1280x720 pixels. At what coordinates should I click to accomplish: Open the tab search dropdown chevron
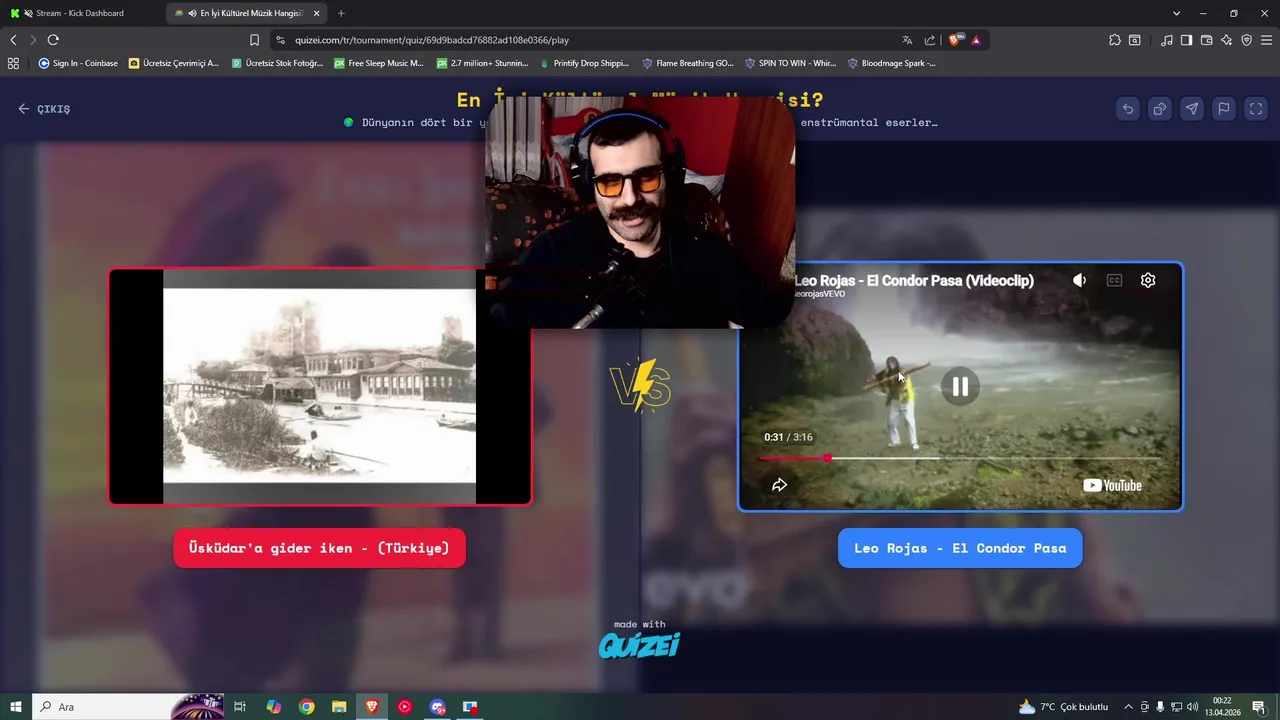tap(1176, 13)
